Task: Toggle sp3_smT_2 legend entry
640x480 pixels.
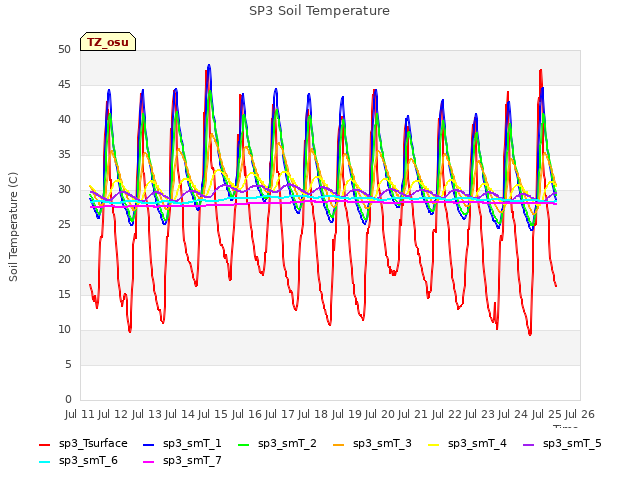Action: coord(277,444)
